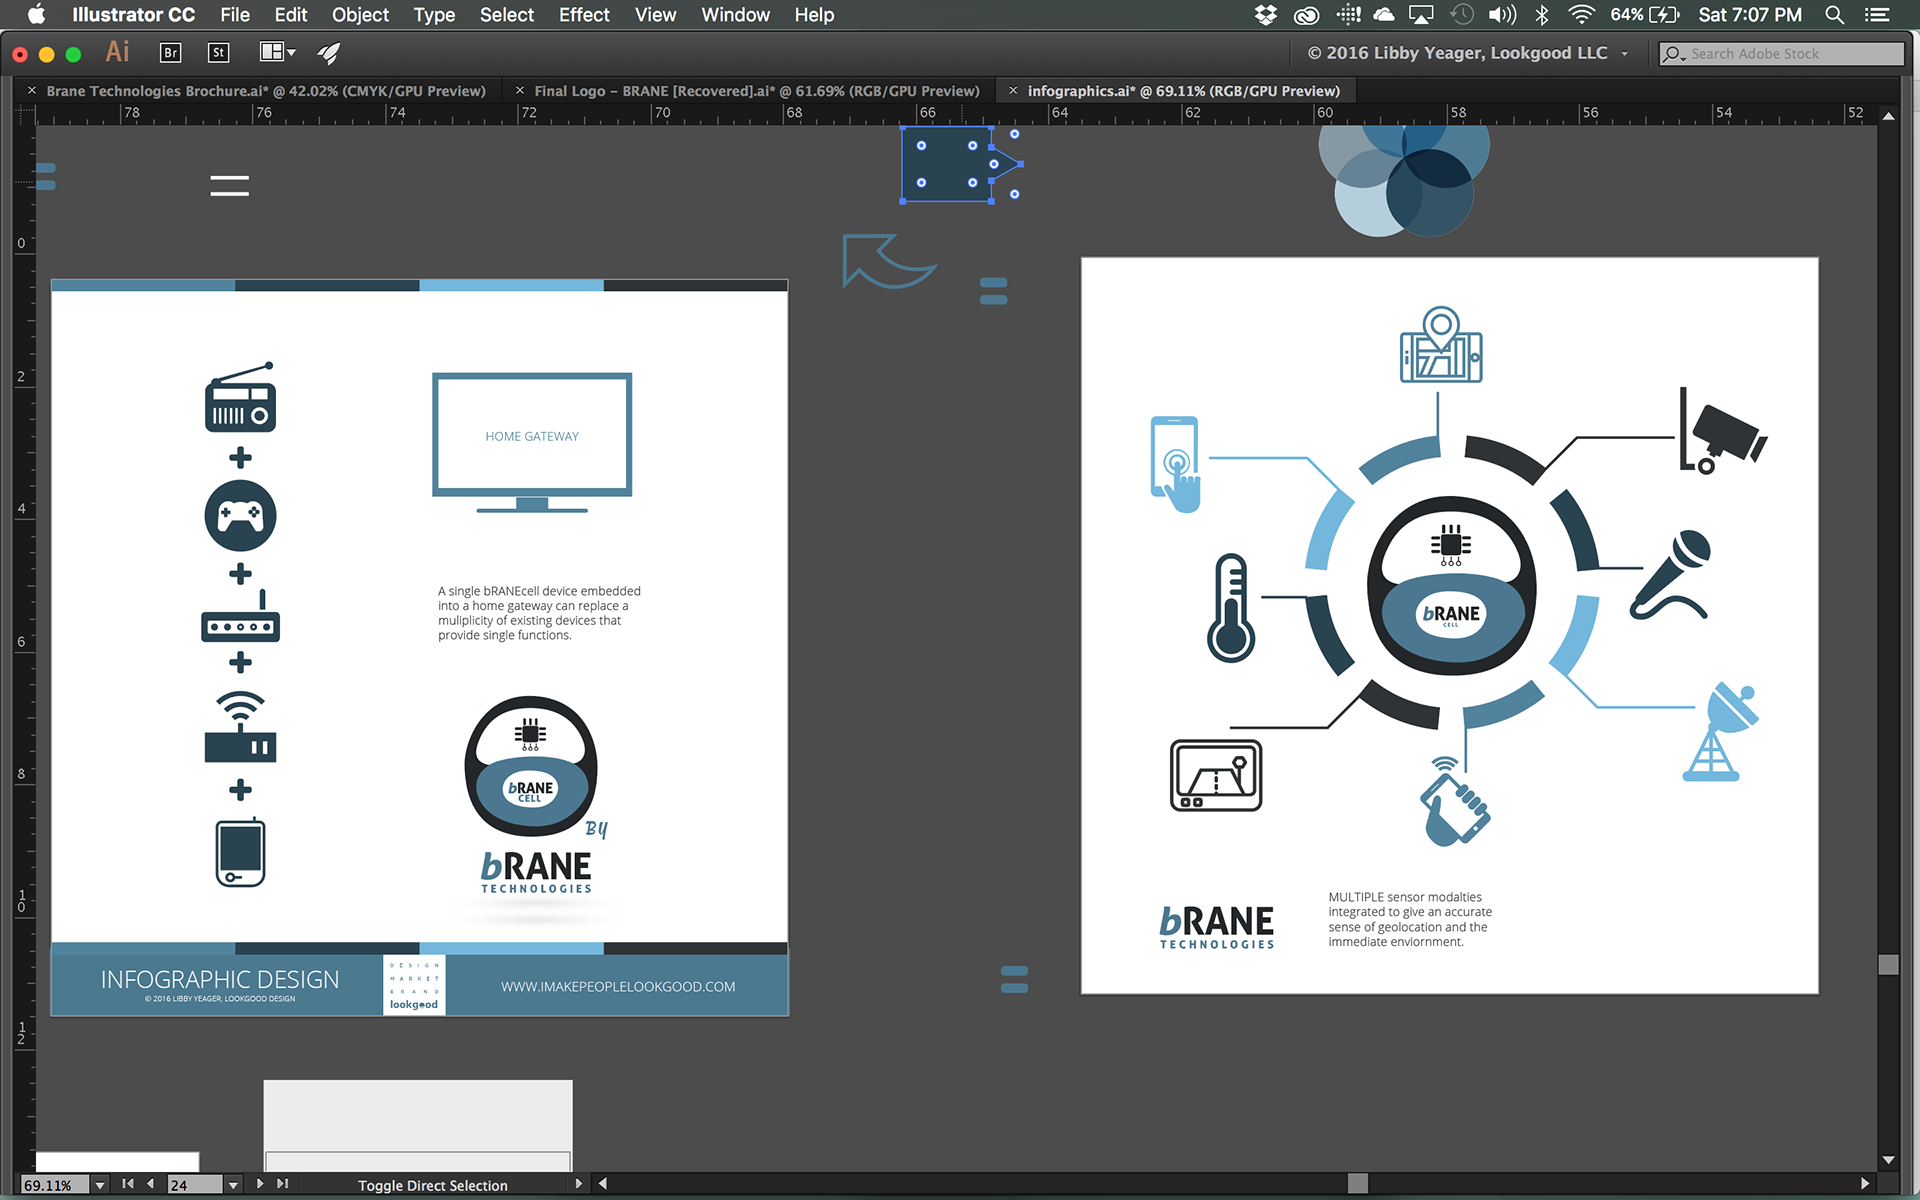Select the GPS navigation device icon
The image size is (1920, 1200).
click(1216, 775)
